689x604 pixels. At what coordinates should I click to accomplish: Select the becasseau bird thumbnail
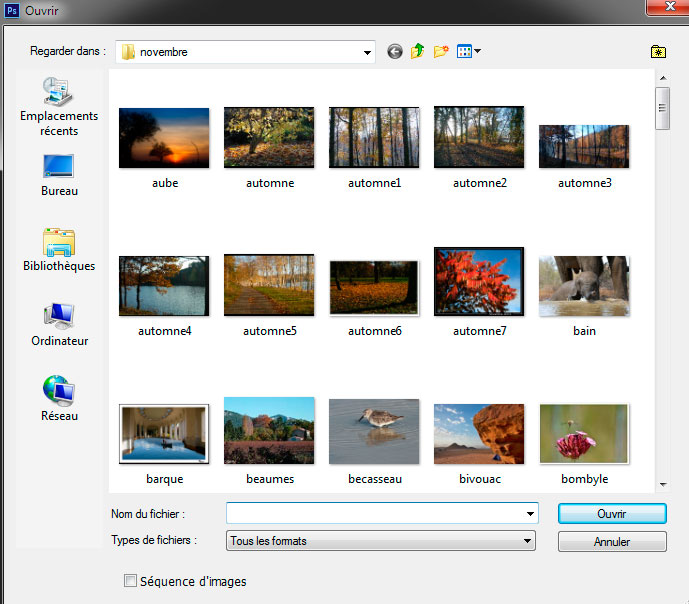click(x=374, y=432)
